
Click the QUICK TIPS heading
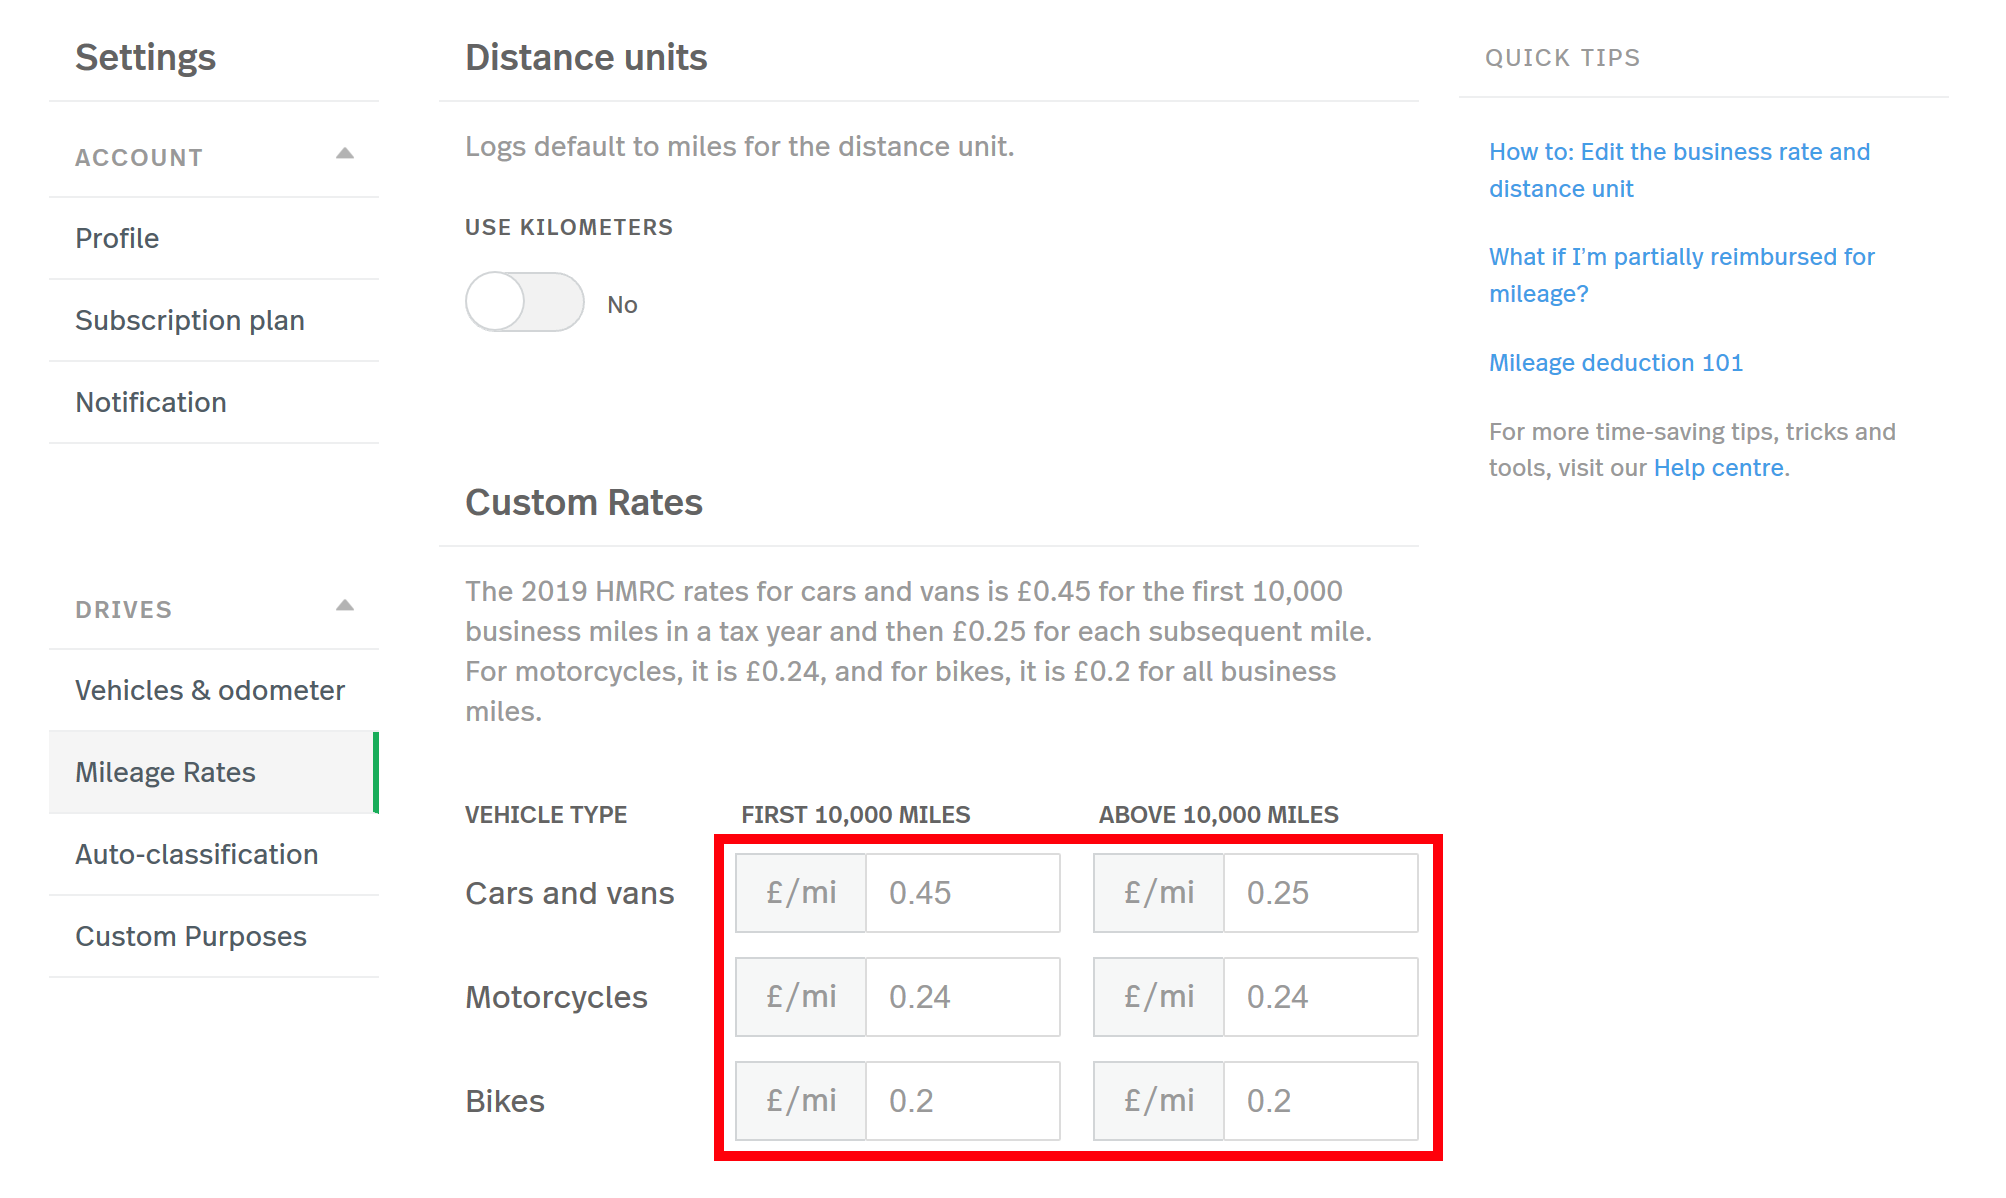coord(1563,58)
